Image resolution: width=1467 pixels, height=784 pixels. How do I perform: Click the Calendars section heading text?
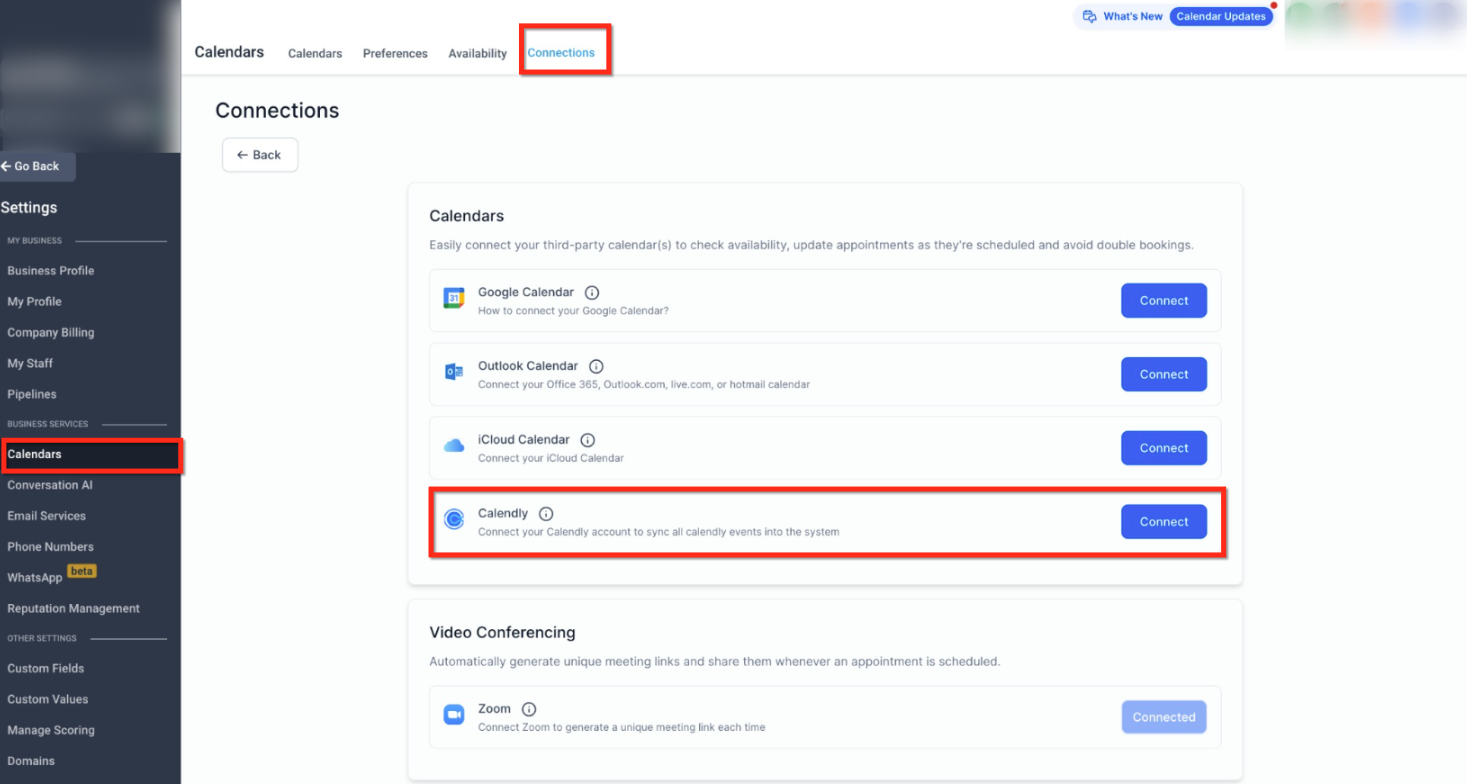tap(467, 216)
